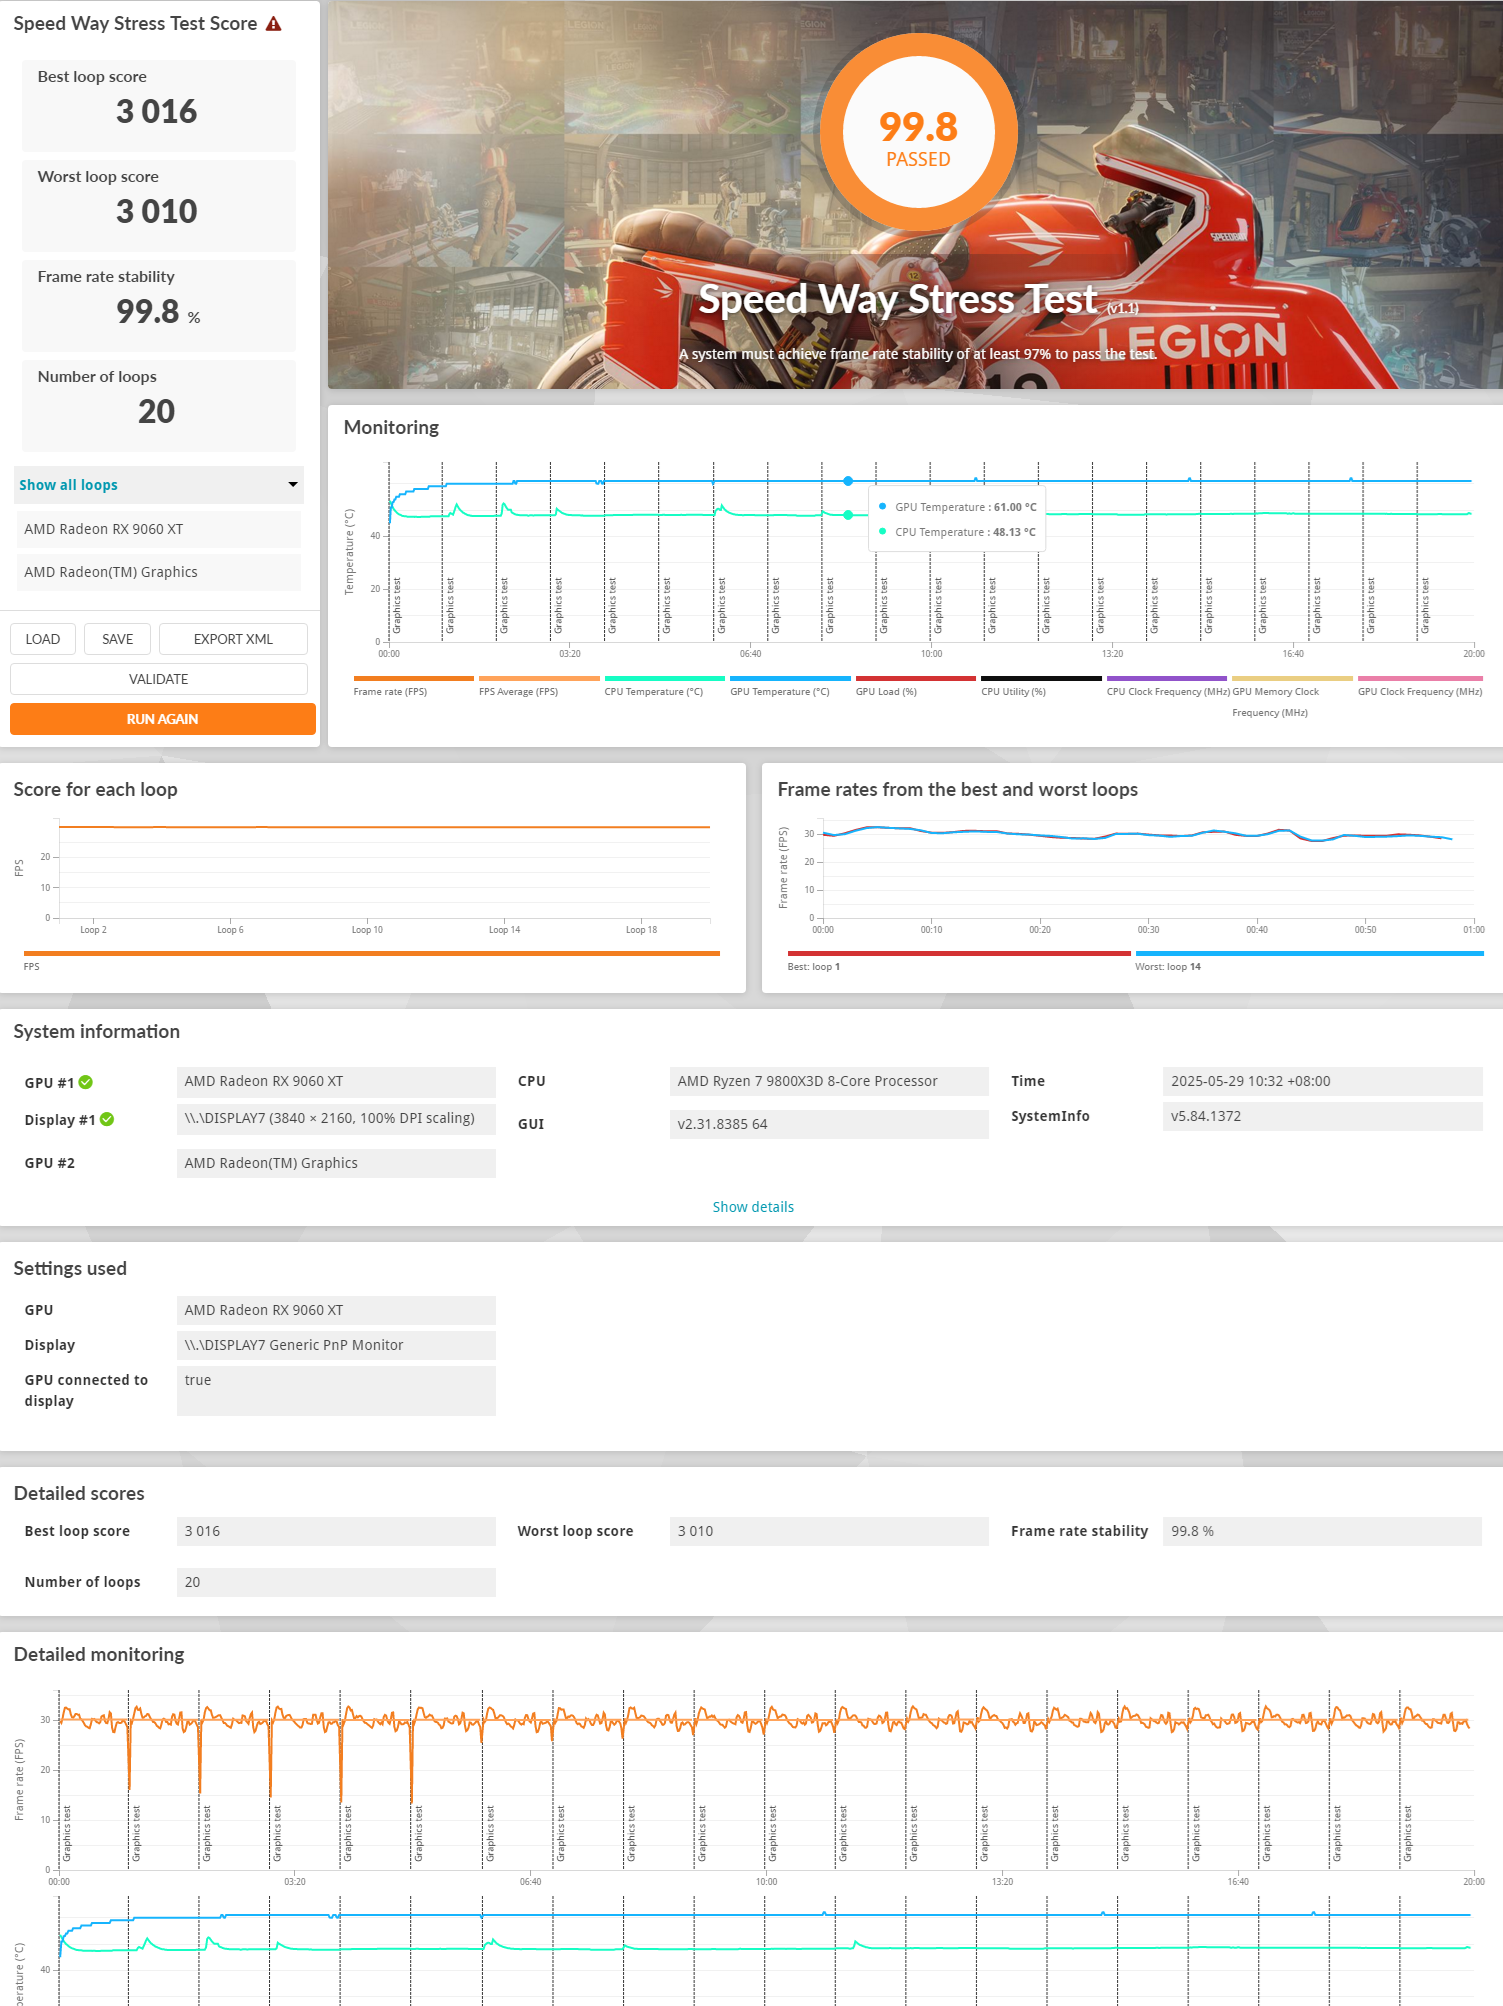Click Detailed scores Number of loops 20 field
The height and width of the screenshot is (2006, 1503).
[x=336, y=1582]
